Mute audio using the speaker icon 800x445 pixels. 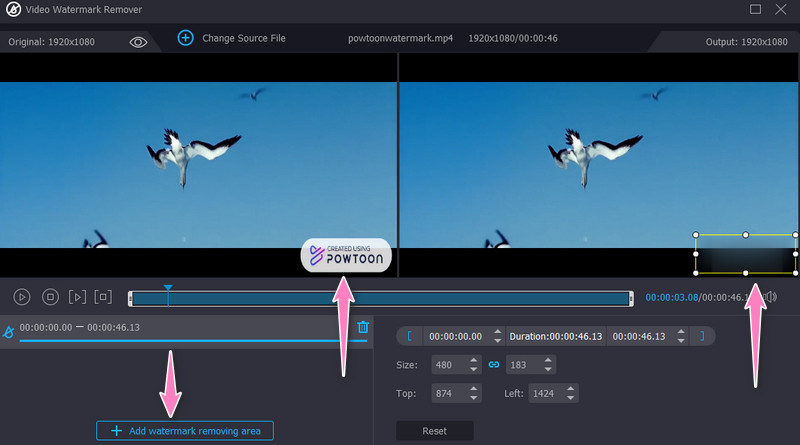(769, 297)
